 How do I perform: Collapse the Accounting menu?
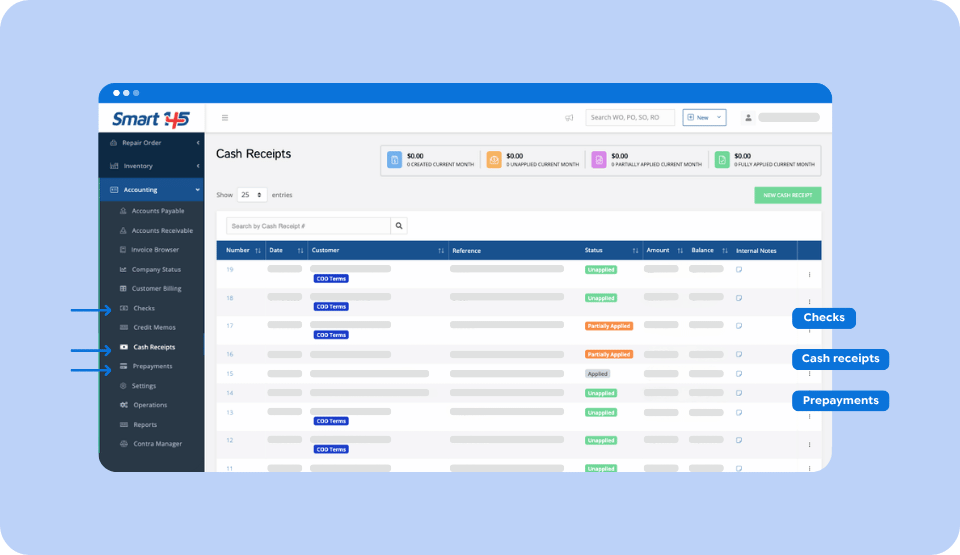pyautogui.click(x=151, y=190)
